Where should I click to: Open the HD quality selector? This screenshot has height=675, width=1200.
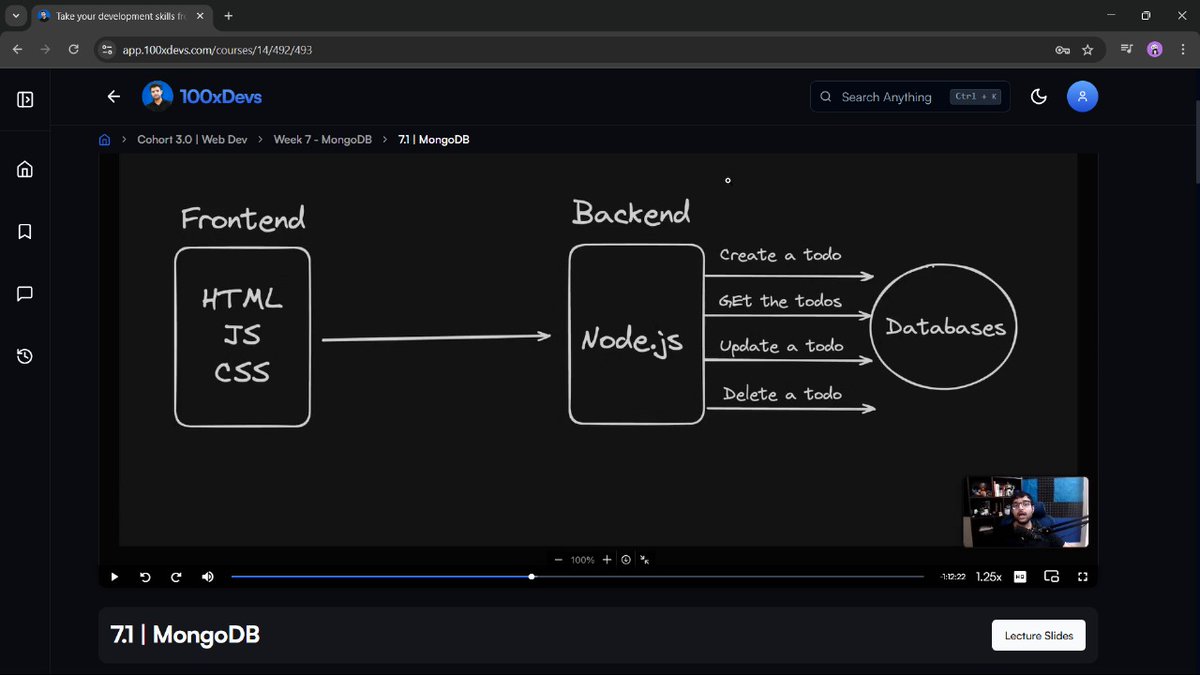pyautogui.click(x=1020, y=577)
